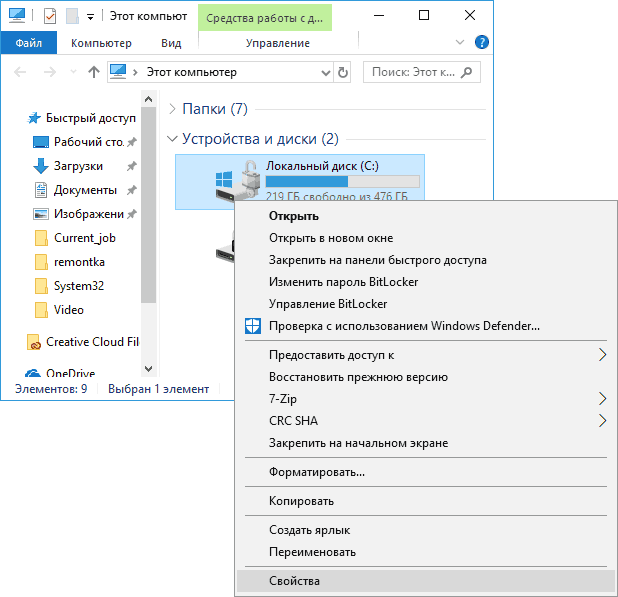This screenshot has height=597, width=618.
Task: Open the quick access toolbar customize dropdown
Action: [x=90, y=17]
